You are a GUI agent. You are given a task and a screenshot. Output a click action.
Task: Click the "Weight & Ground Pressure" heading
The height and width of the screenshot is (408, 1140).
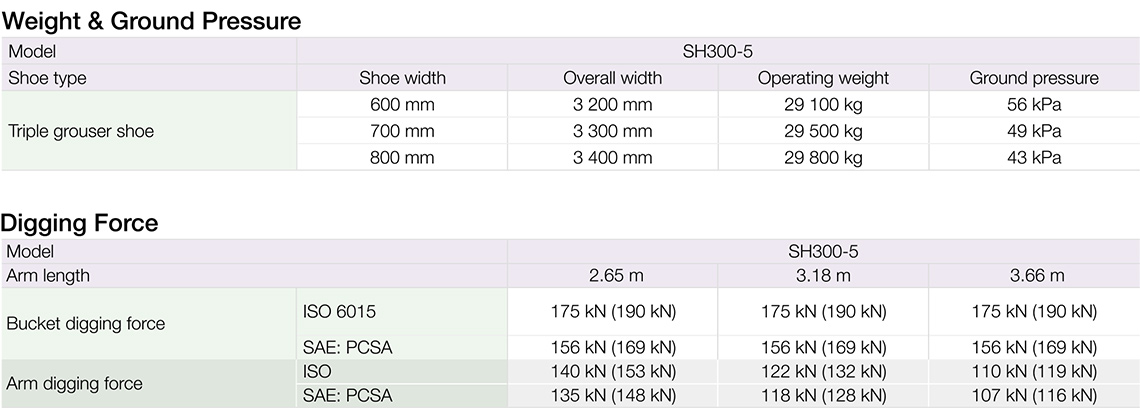click(152, 20)
